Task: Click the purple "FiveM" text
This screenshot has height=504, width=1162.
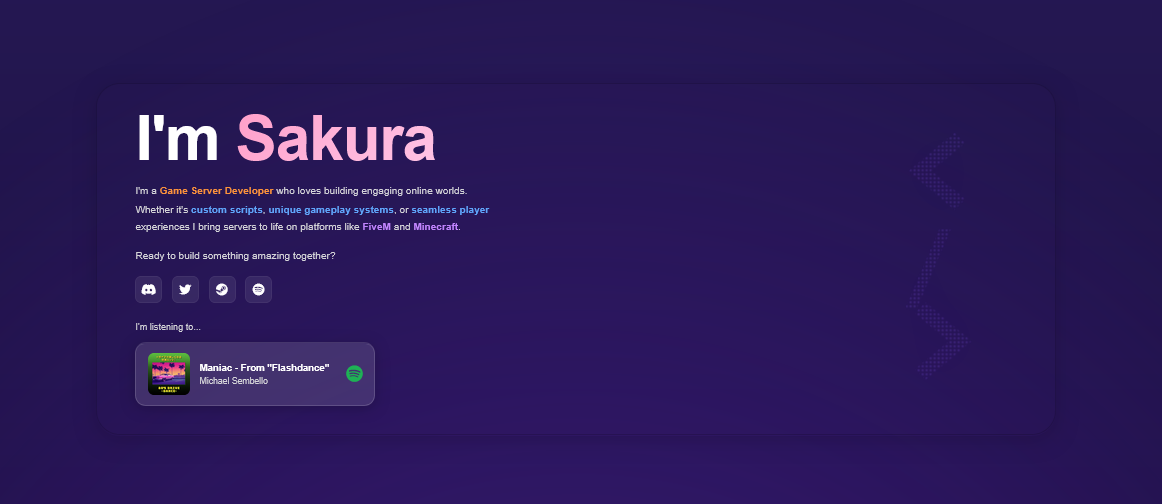Action: pos(376,227)
